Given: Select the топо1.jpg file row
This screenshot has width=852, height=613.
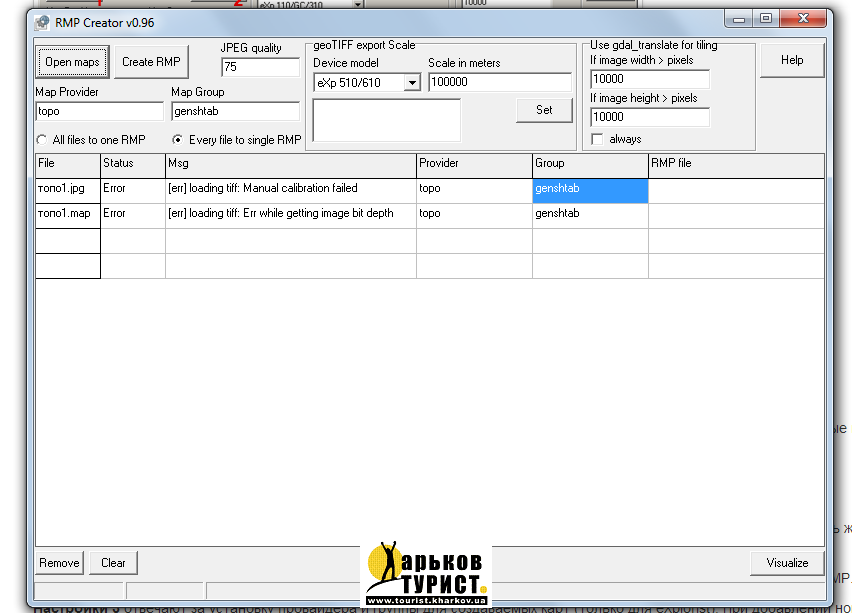Looking at the screenshot, I should pyautogui.click(x=67, y=188).
